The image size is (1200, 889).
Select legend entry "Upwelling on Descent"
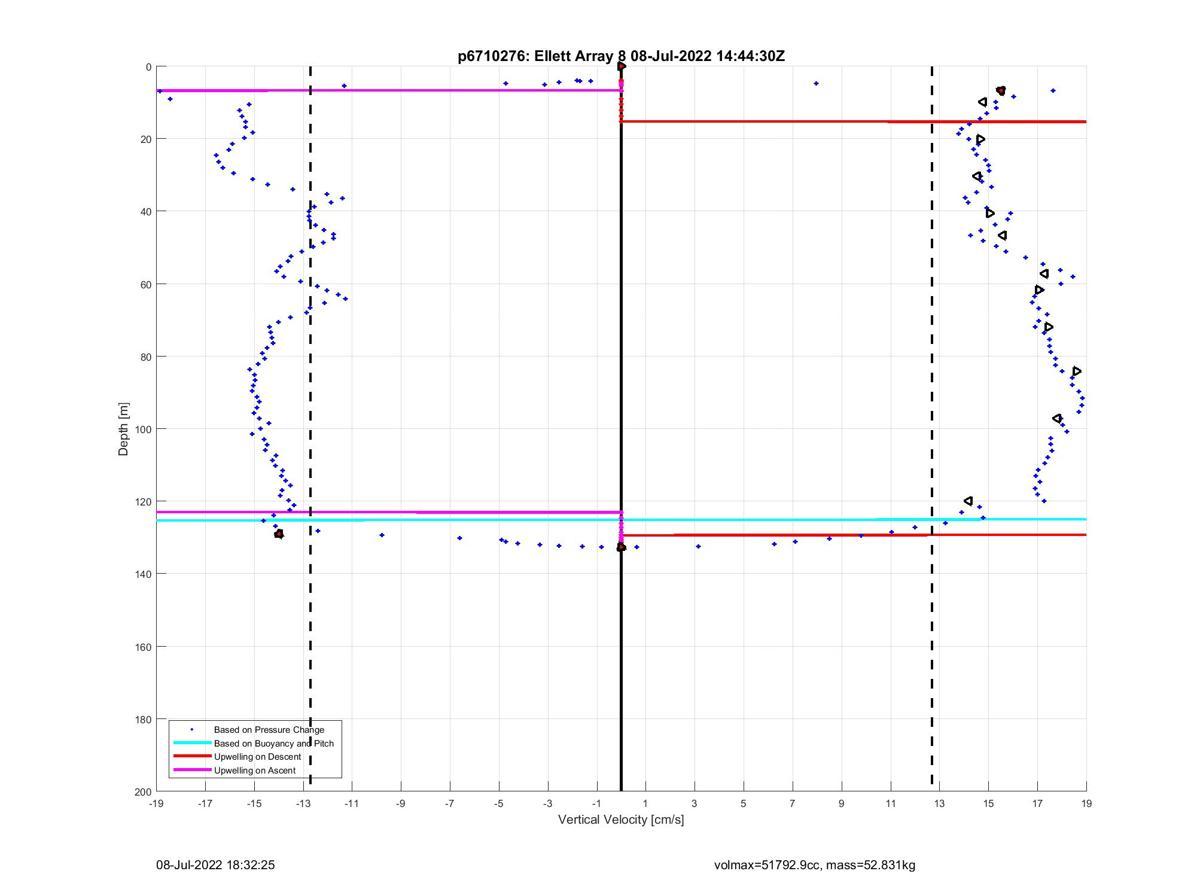click(x=257, y=757)
